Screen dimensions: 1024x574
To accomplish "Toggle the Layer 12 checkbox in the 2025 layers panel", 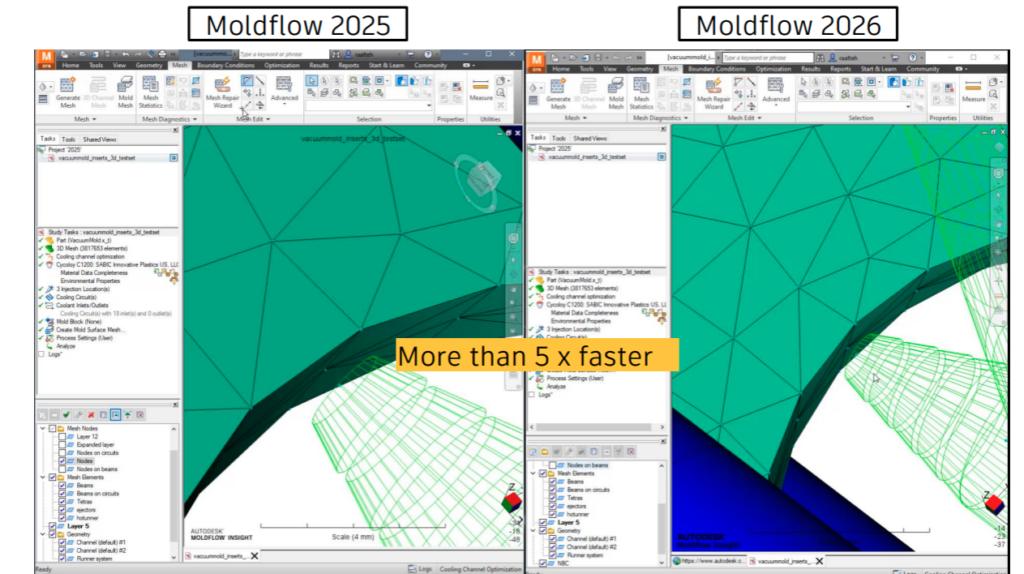I will 62,436.
